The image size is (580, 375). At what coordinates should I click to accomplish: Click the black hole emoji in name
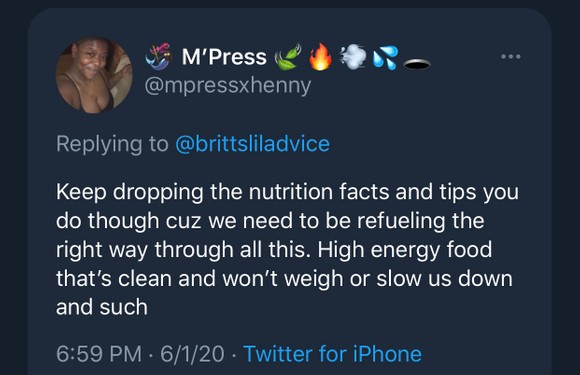pyautogui.click(x=417, y=65)
